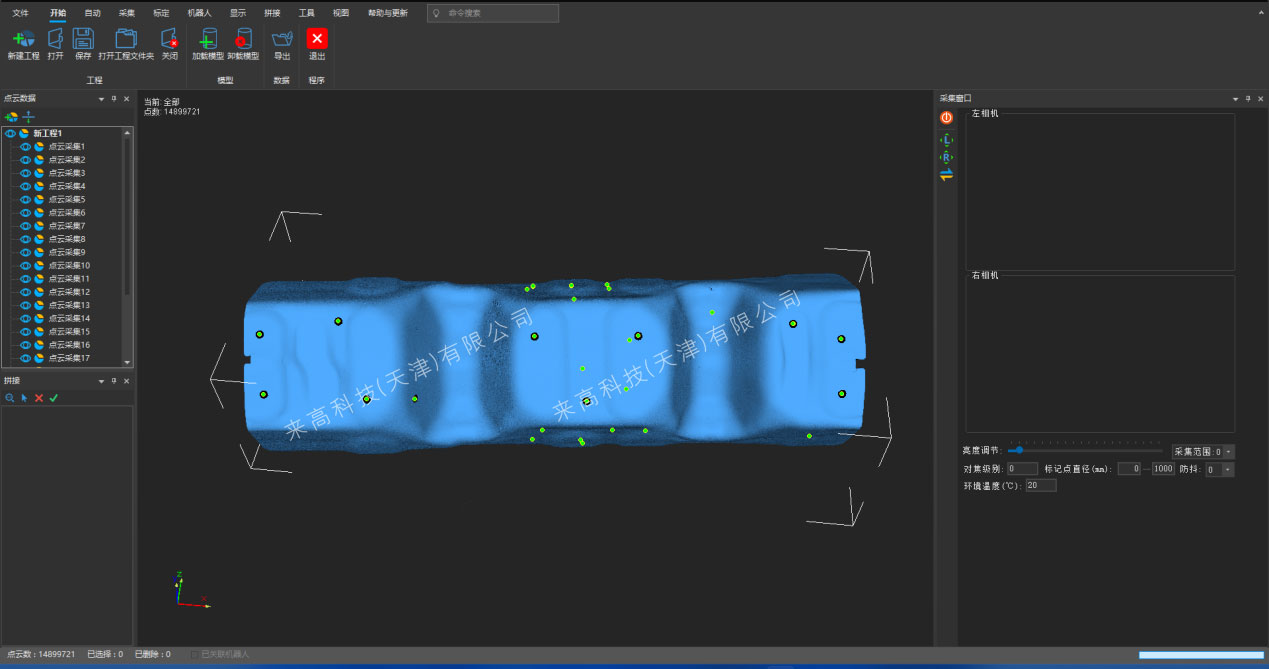Export data using the 导出 icon
This screenshot has height=669, width=1269.
click(x=282, y=39)
